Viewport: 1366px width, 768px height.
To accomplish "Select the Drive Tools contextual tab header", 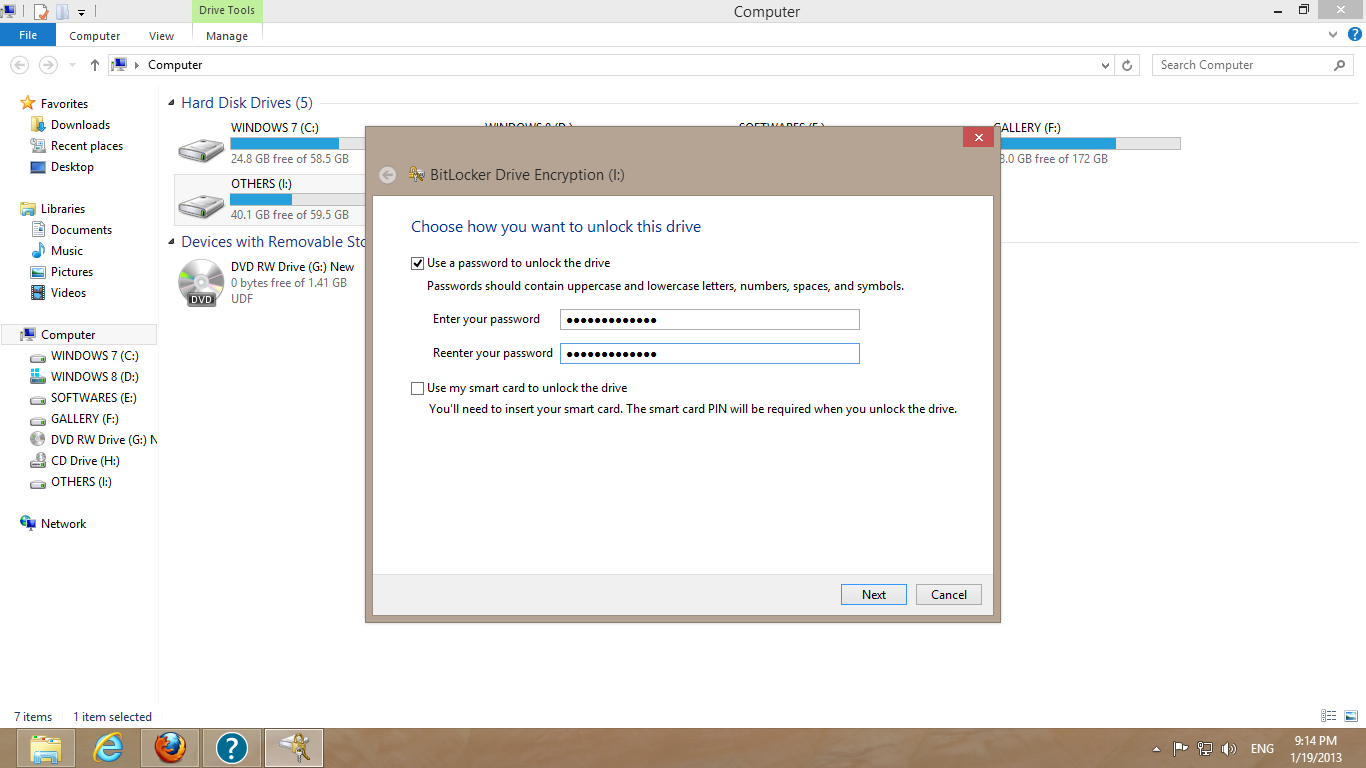I will (x=227, y=10).
